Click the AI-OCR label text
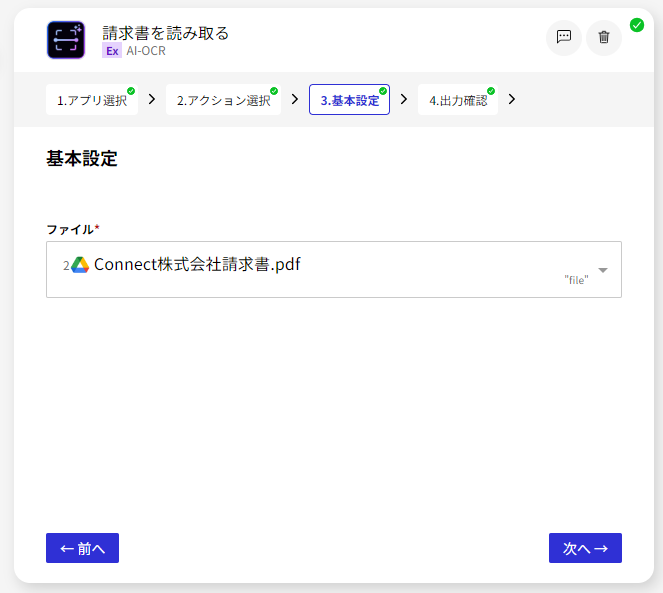 146,51
